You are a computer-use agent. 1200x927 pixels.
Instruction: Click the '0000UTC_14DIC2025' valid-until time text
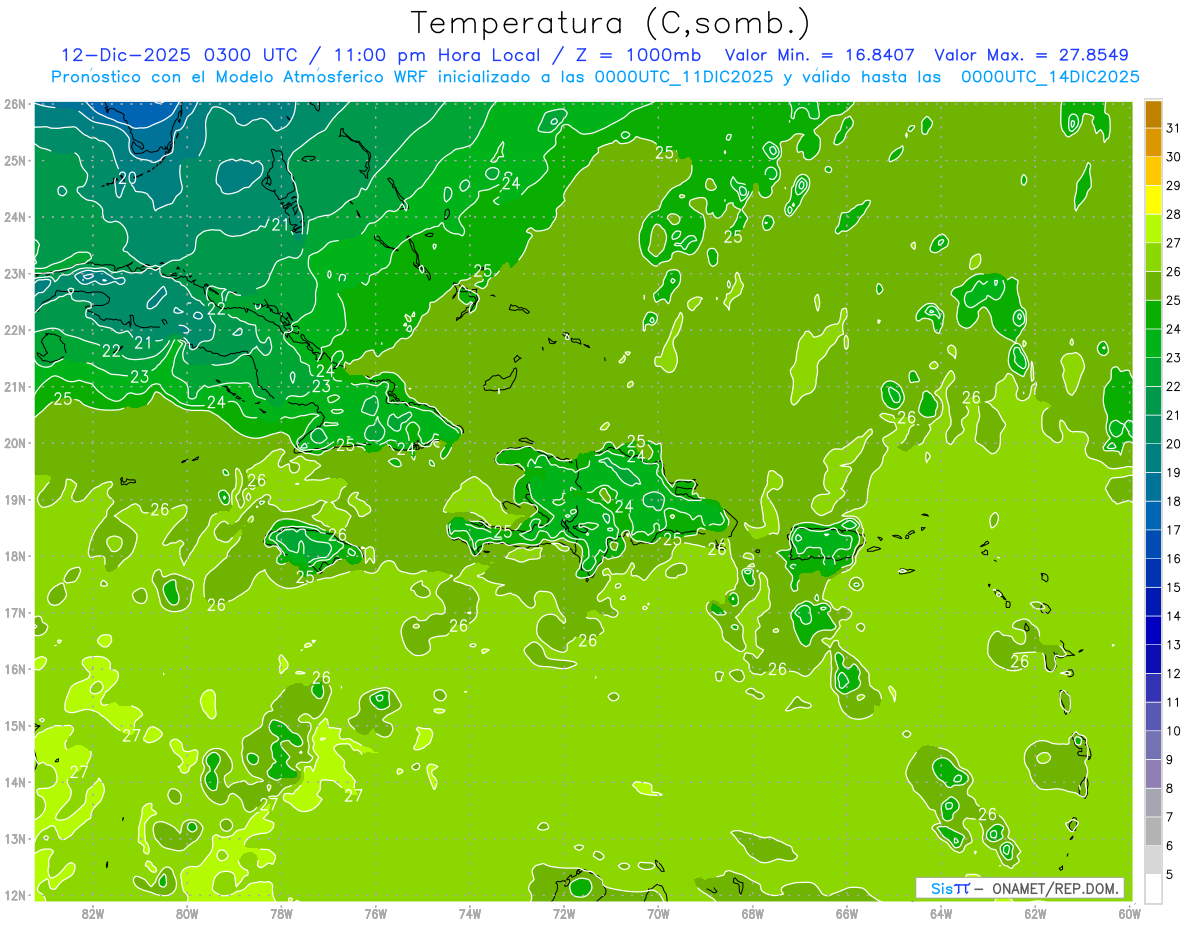[x=1050, y=77]
